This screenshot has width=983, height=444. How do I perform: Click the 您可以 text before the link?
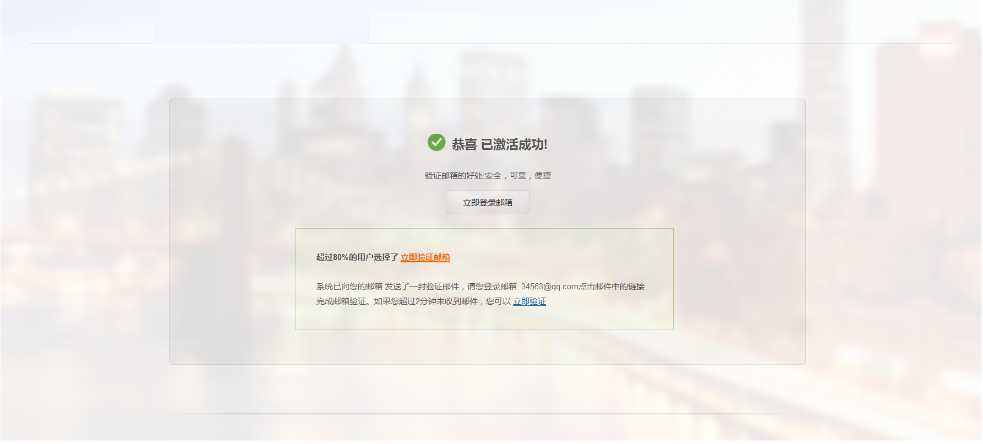pyautogui.click(x=498, y=301)
